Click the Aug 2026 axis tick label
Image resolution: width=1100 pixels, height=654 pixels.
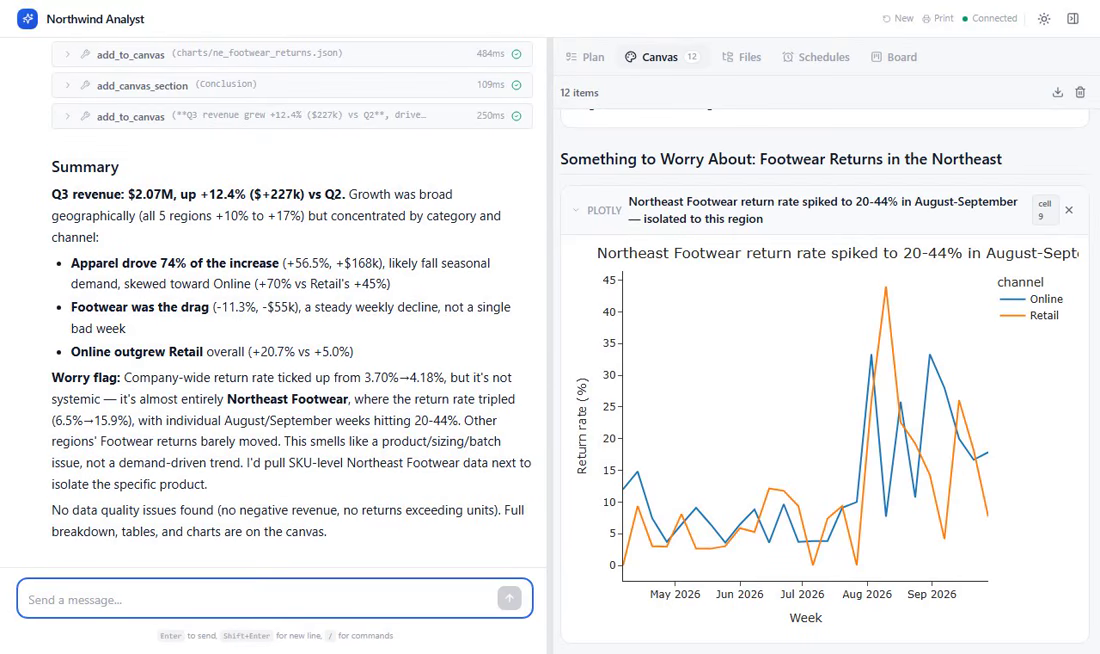867,594
